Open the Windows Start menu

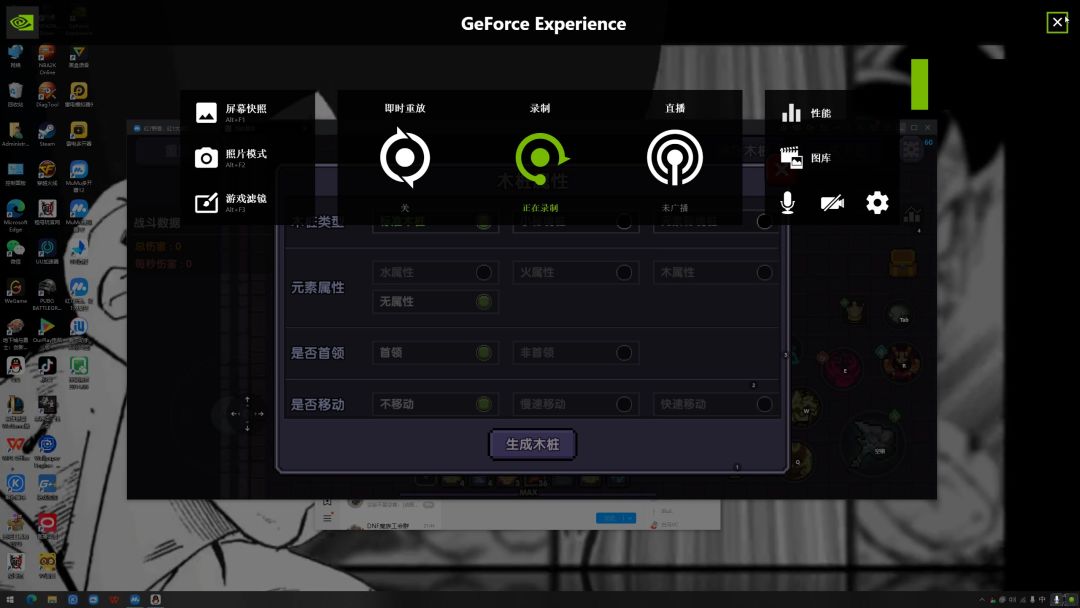point(10,600)
